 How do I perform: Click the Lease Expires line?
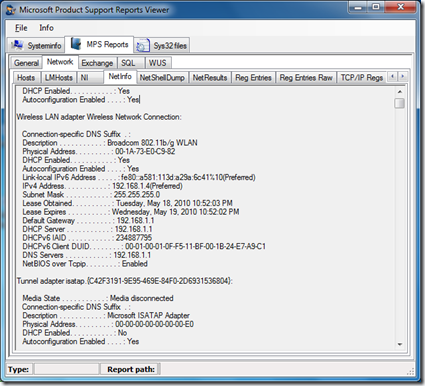click(x=131, y=212)
